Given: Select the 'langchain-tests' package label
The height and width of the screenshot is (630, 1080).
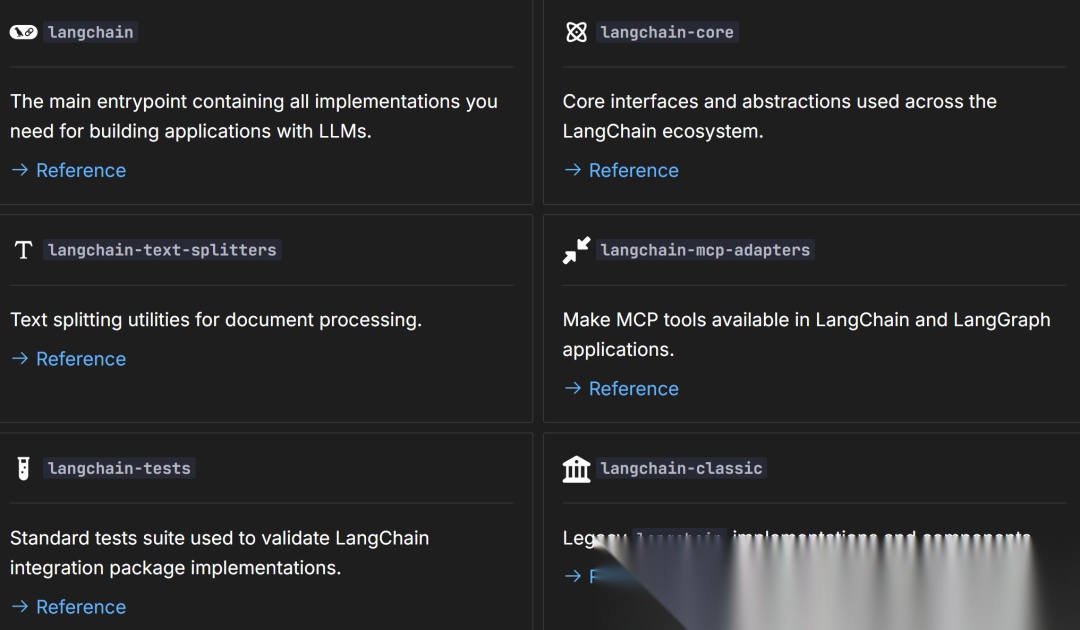Looking at the screenshot, I should tap(119, 468).
